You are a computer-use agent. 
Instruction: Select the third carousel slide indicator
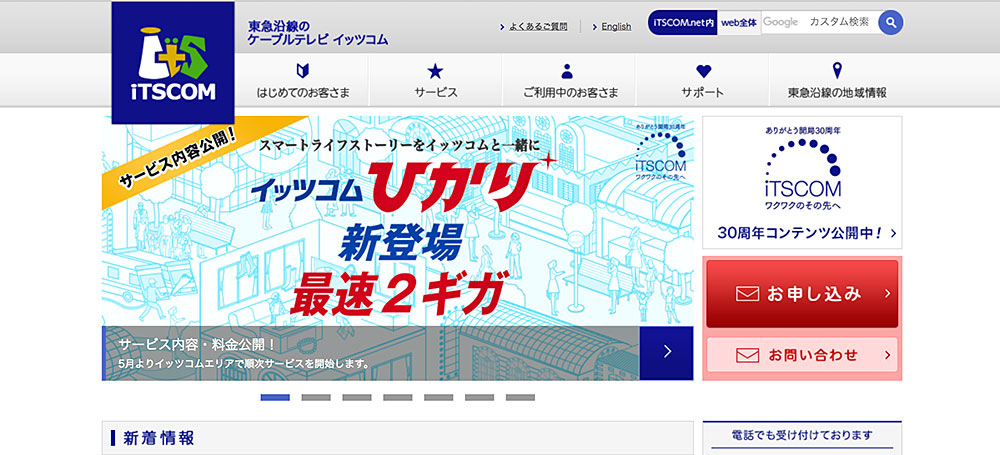click(357, 398)
